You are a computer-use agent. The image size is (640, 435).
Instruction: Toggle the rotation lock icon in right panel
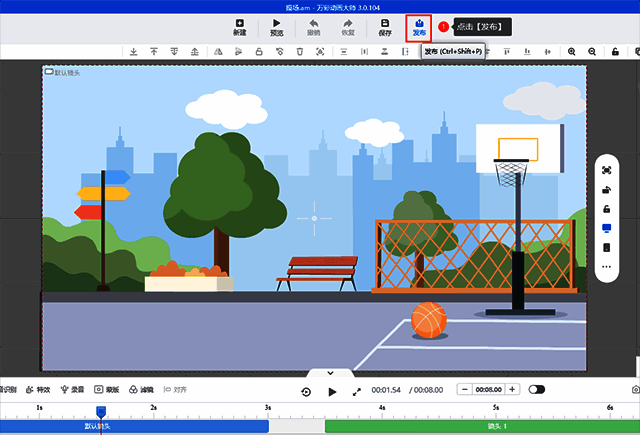click(606, 189)
